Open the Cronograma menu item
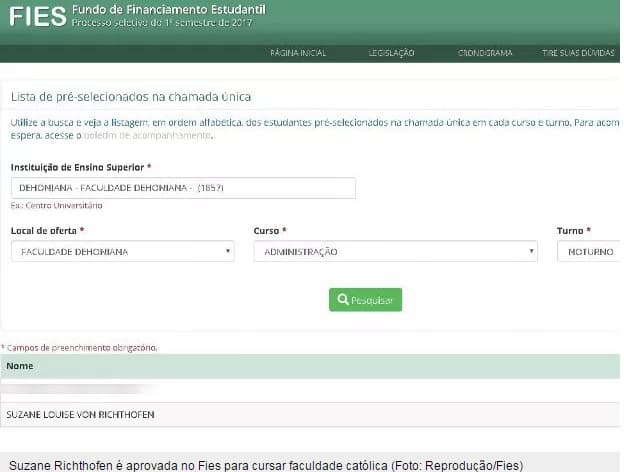This screenshot has height=472, width=624. pos(485,53)
